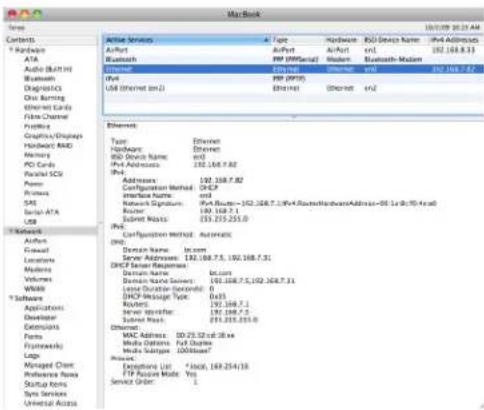Select Hardware RAID in sidebar
Viewport: 484px width, 410px height.
48,146
